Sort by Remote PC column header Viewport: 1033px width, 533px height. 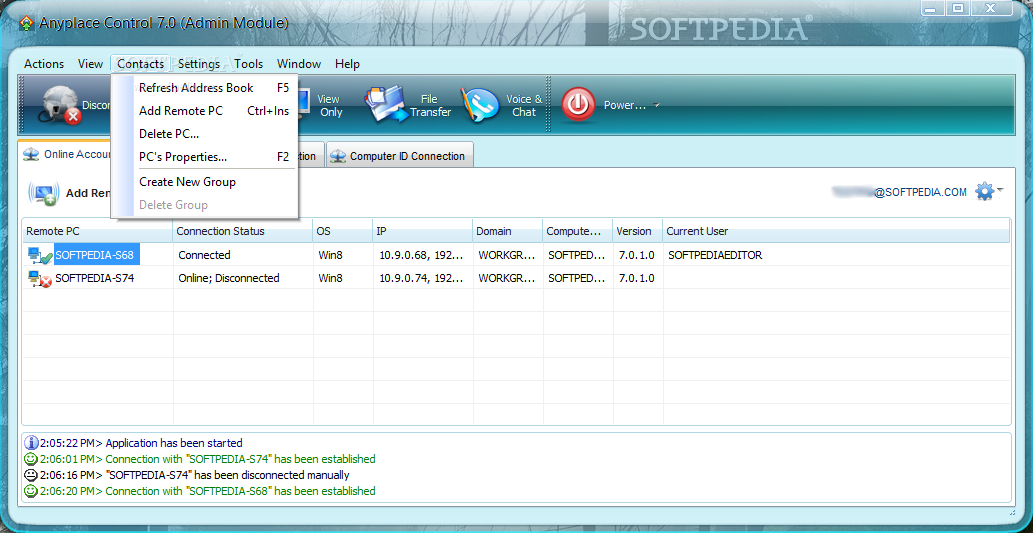click(x=98, y=231)
